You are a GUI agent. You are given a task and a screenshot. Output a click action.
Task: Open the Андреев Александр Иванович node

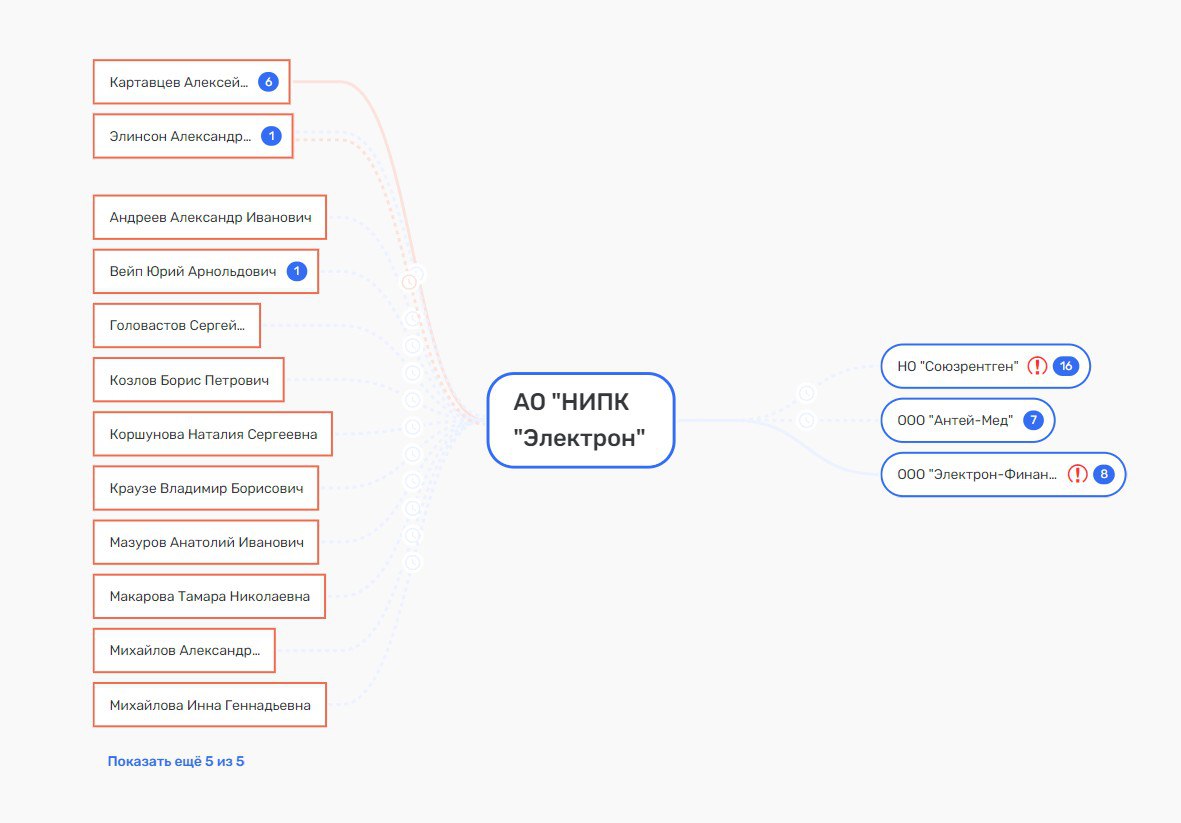pyautogui.click(x=210, y=217)
